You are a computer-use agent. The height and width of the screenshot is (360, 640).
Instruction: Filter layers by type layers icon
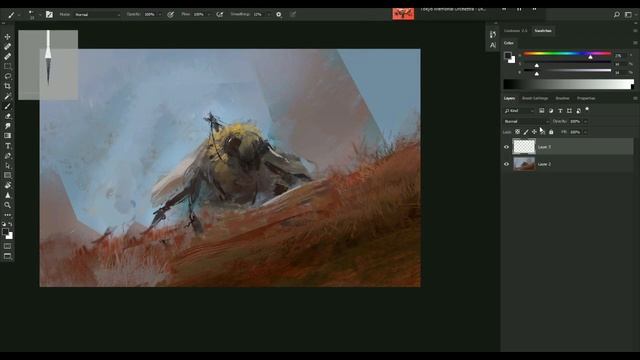(560, 111)
